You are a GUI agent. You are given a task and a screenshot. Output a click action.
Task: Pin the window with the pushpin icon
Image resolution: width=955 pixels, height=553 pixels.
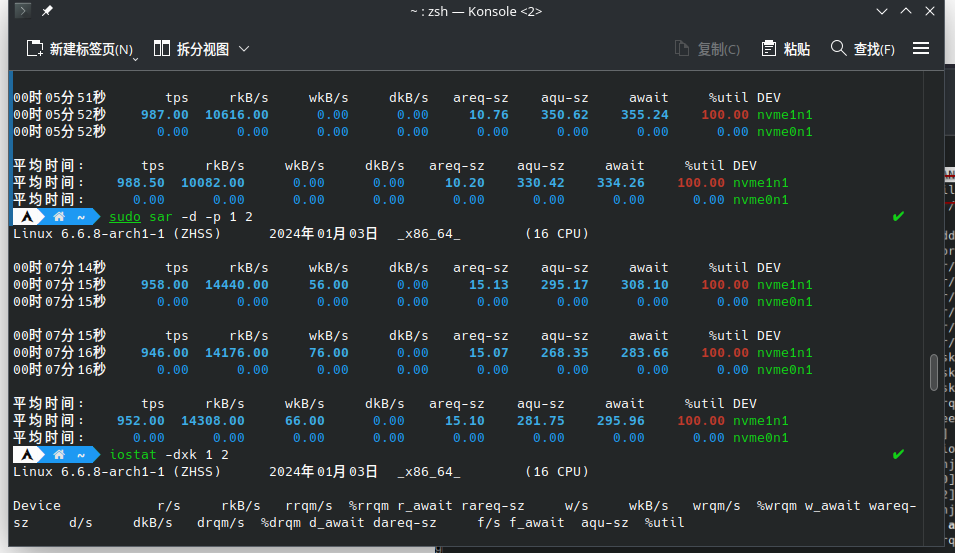(x=47, y=11)
